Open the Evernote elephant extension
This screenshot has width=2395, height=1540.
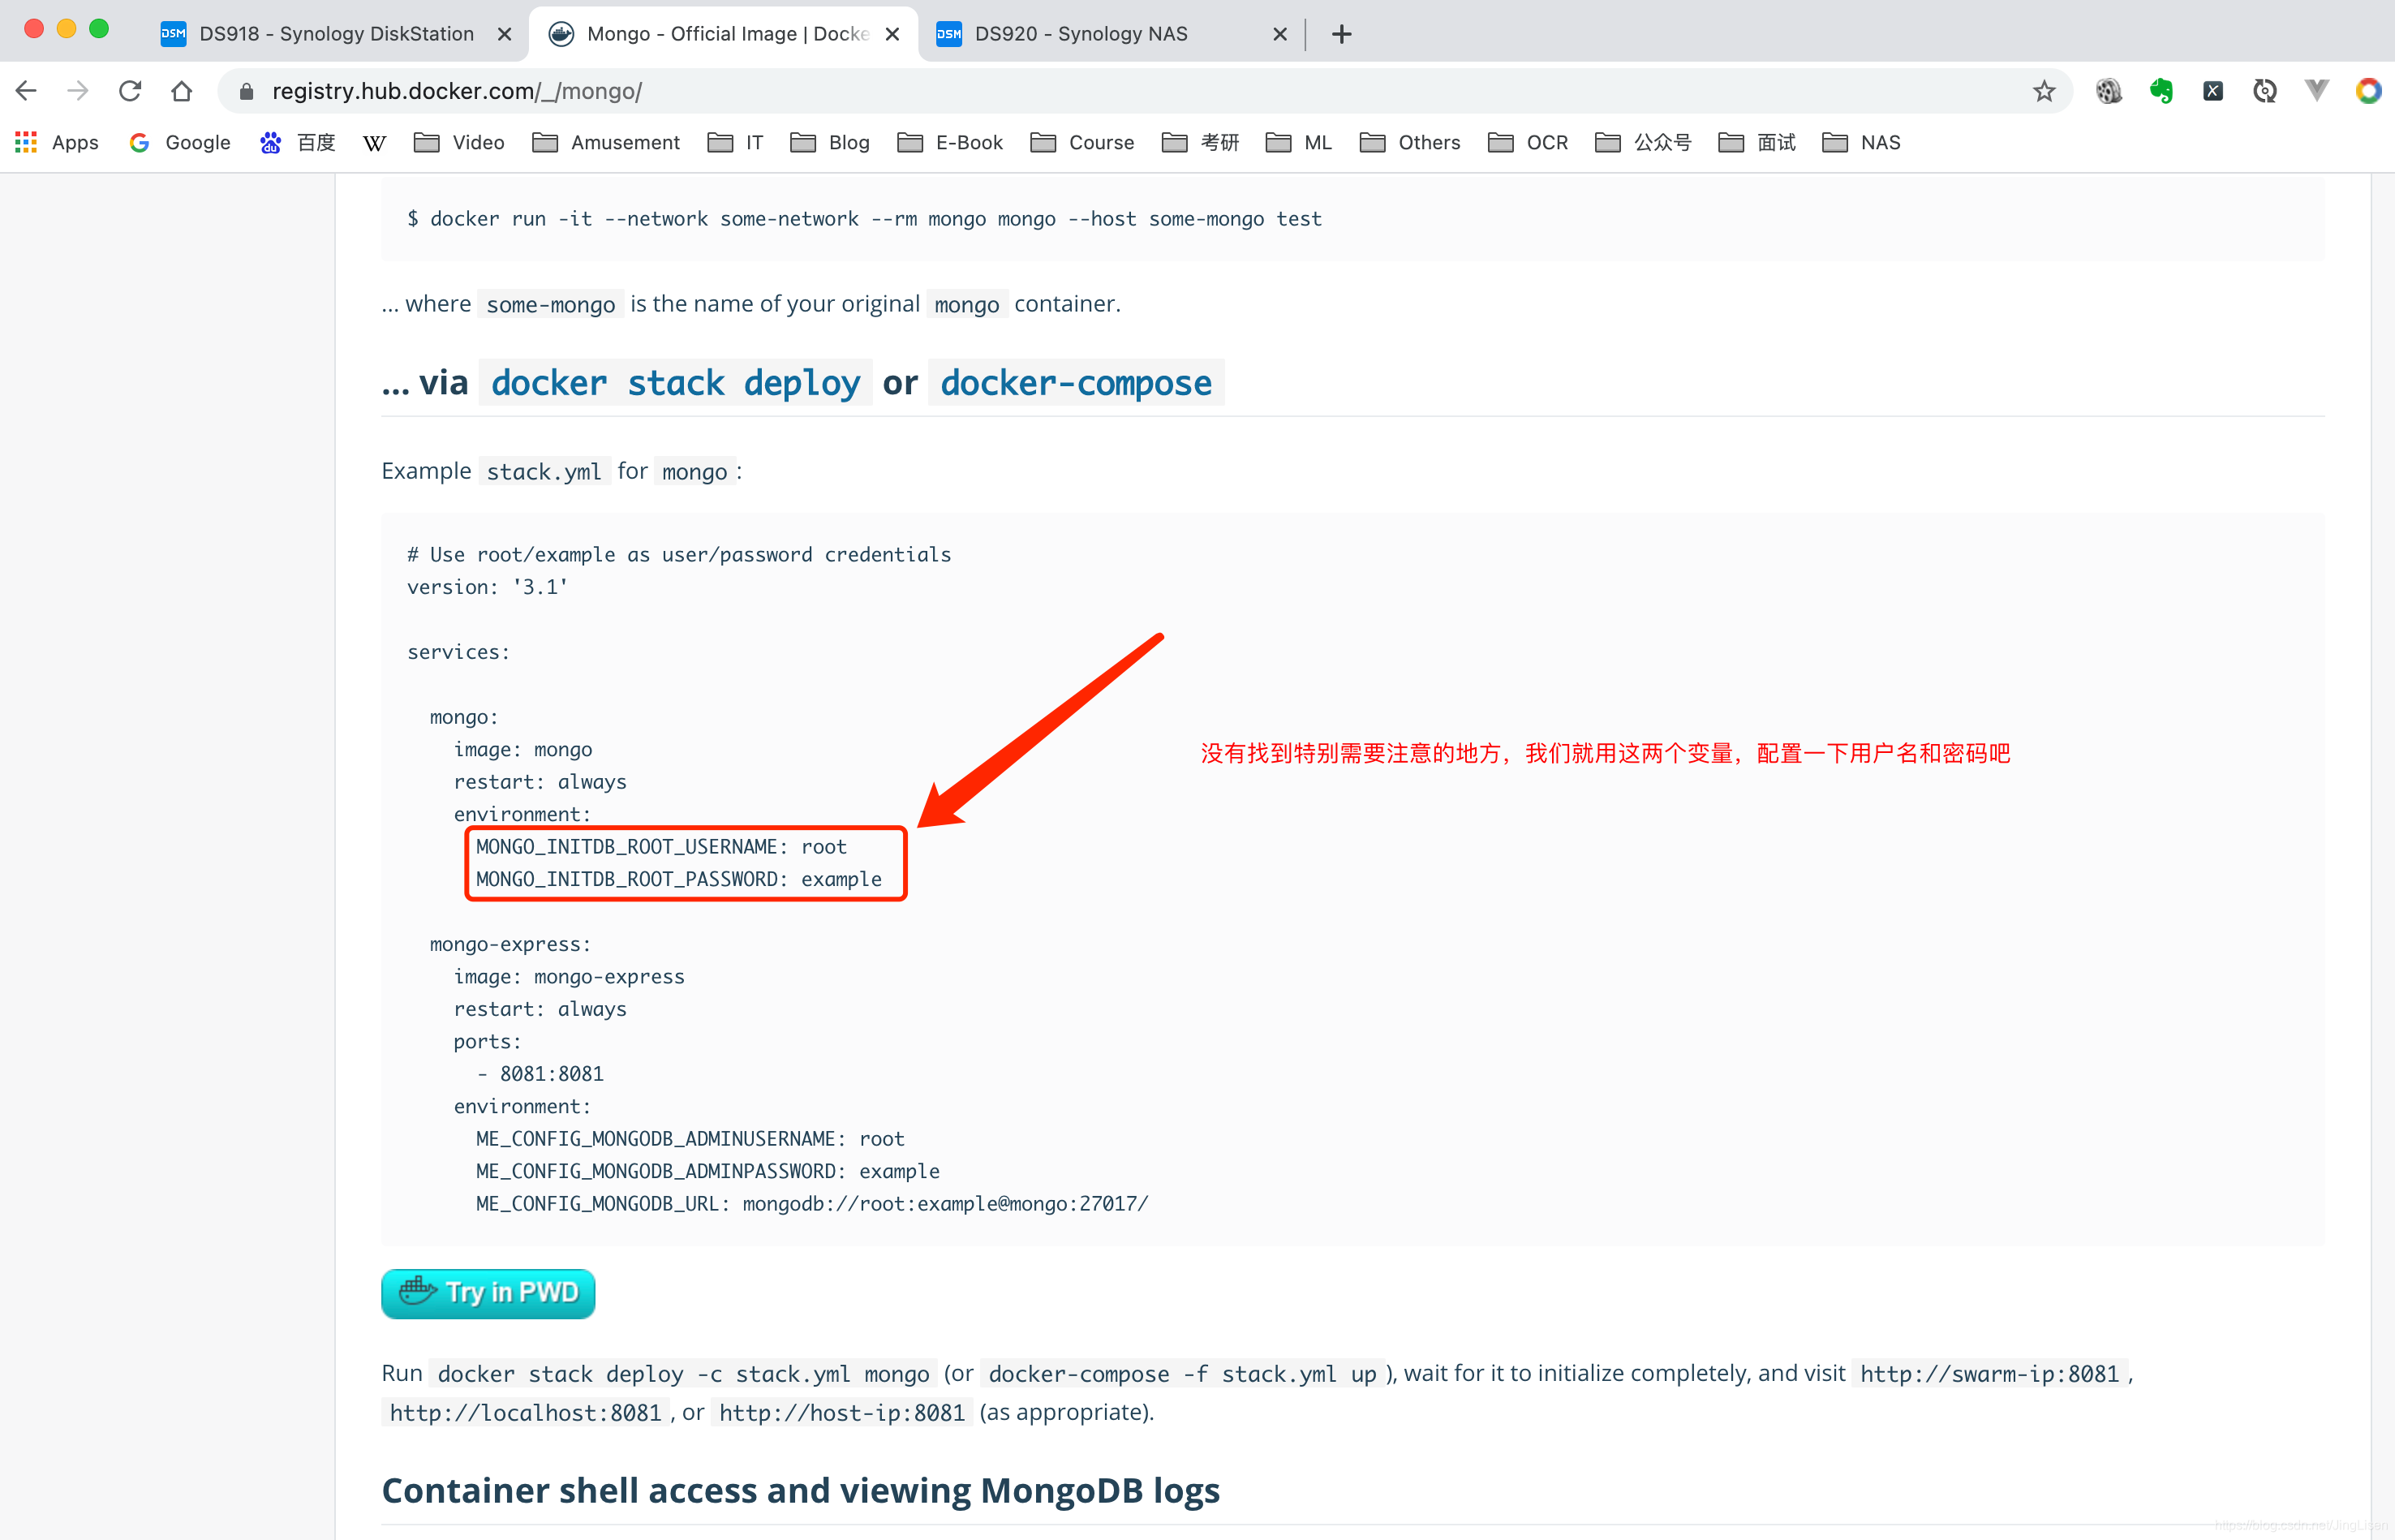[2161, 91]
